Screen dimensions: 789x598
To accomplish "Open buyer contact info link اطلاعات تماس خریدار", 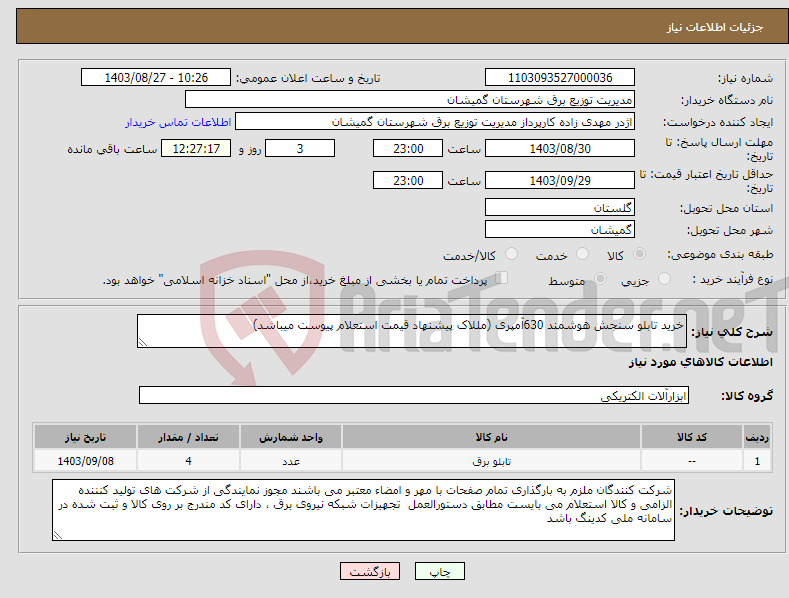I will (x=178, y=122).
